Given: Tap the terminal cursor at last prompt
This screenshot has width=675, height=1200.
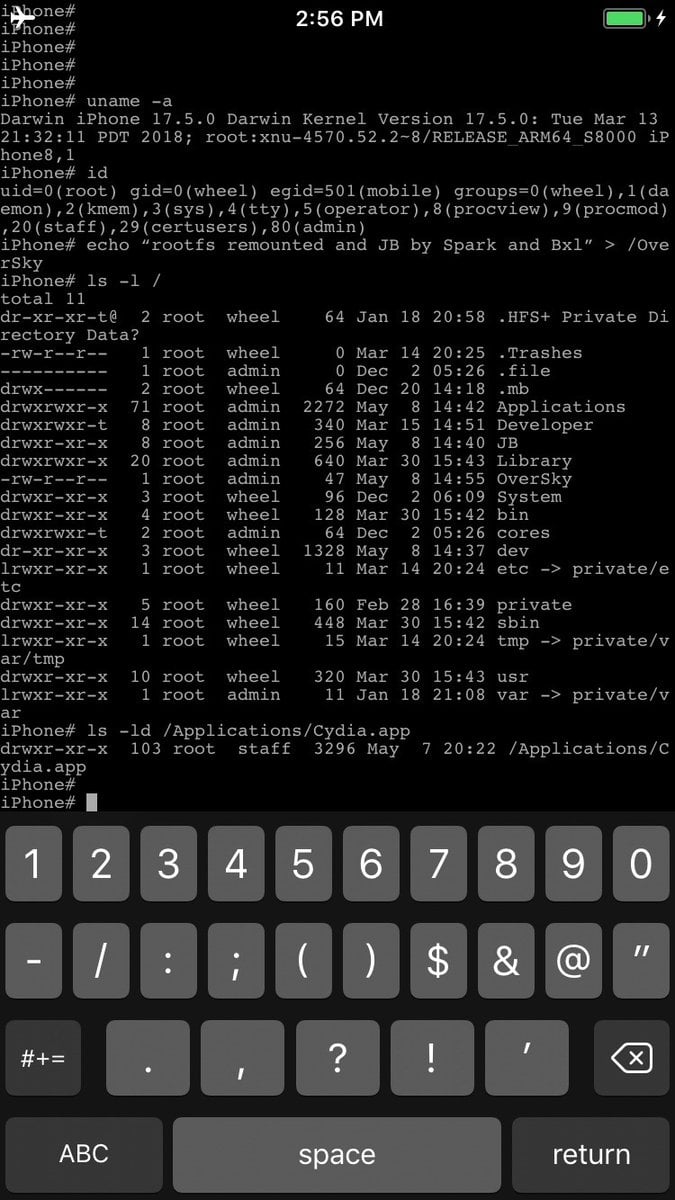Looking at the screenshot, I should pyautogui.click(x=92, y=802).
